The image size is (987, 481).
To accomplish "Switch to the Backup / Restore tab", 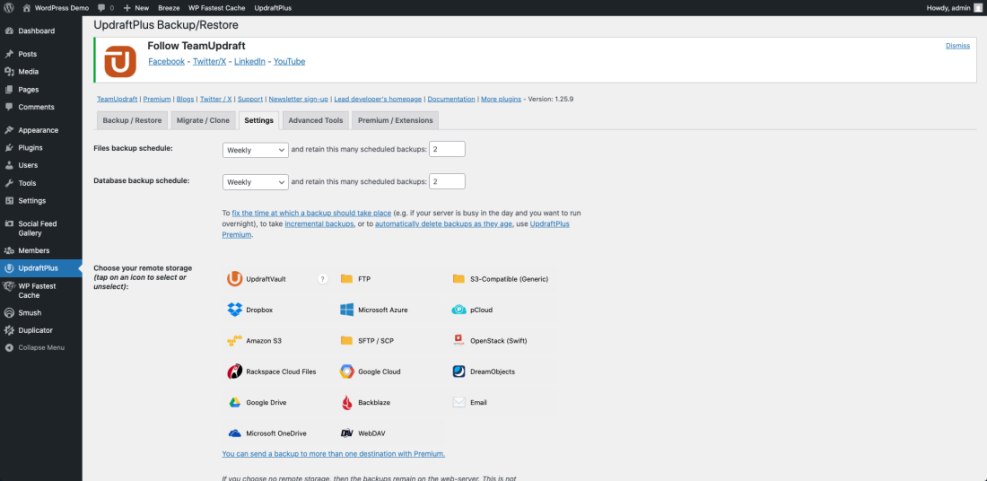I will 132,120.
